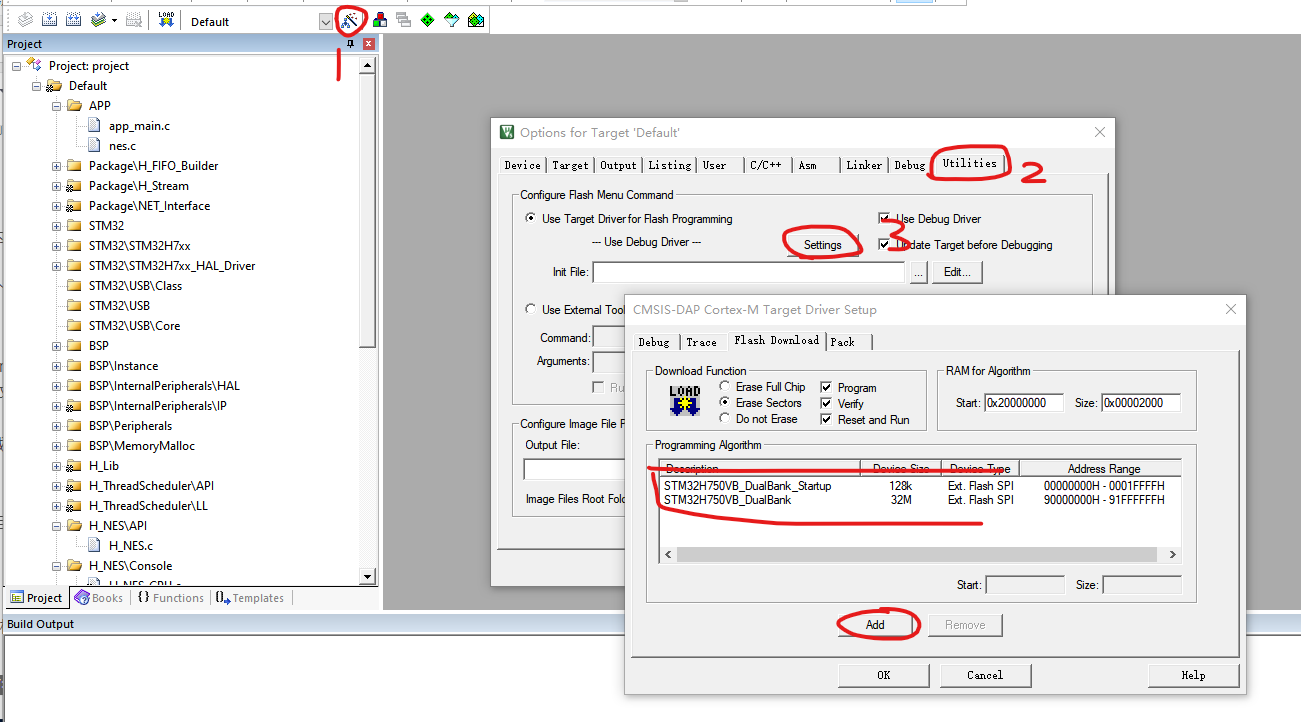Image resolution: width=1301 pixels, height=722 pixels.
Task: Select Use Target Driver for Flash Programming
Action: [532, 219]
